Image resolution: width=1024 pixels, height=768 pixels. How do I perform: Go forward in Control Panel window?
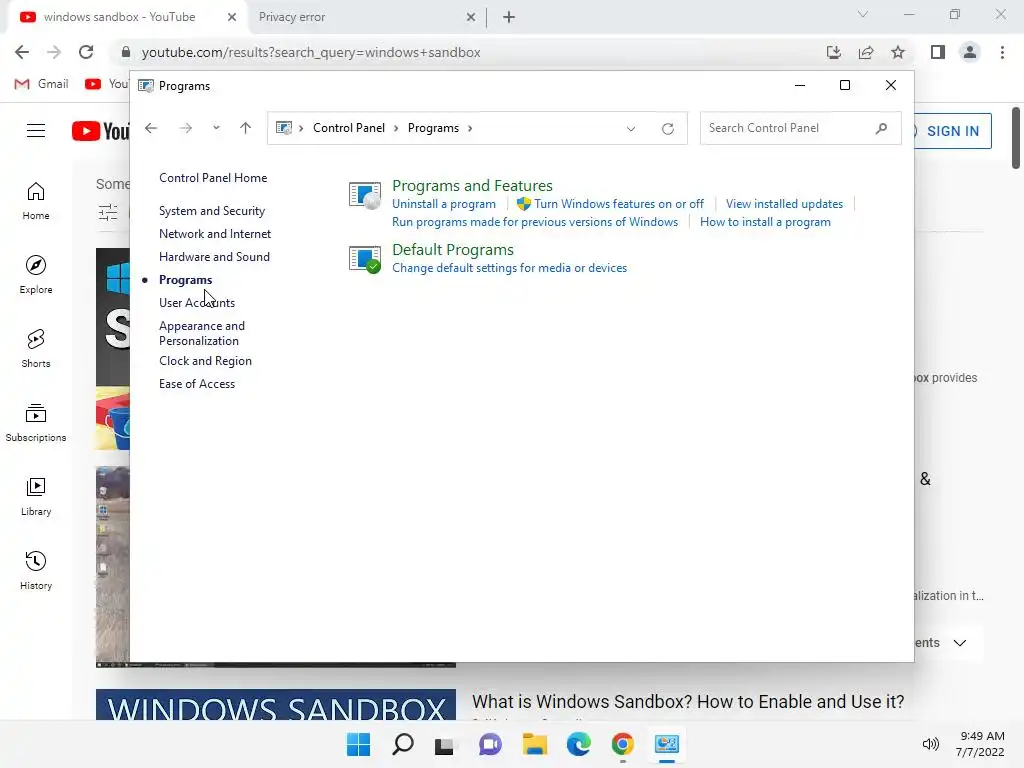click(x=185, y=128)
